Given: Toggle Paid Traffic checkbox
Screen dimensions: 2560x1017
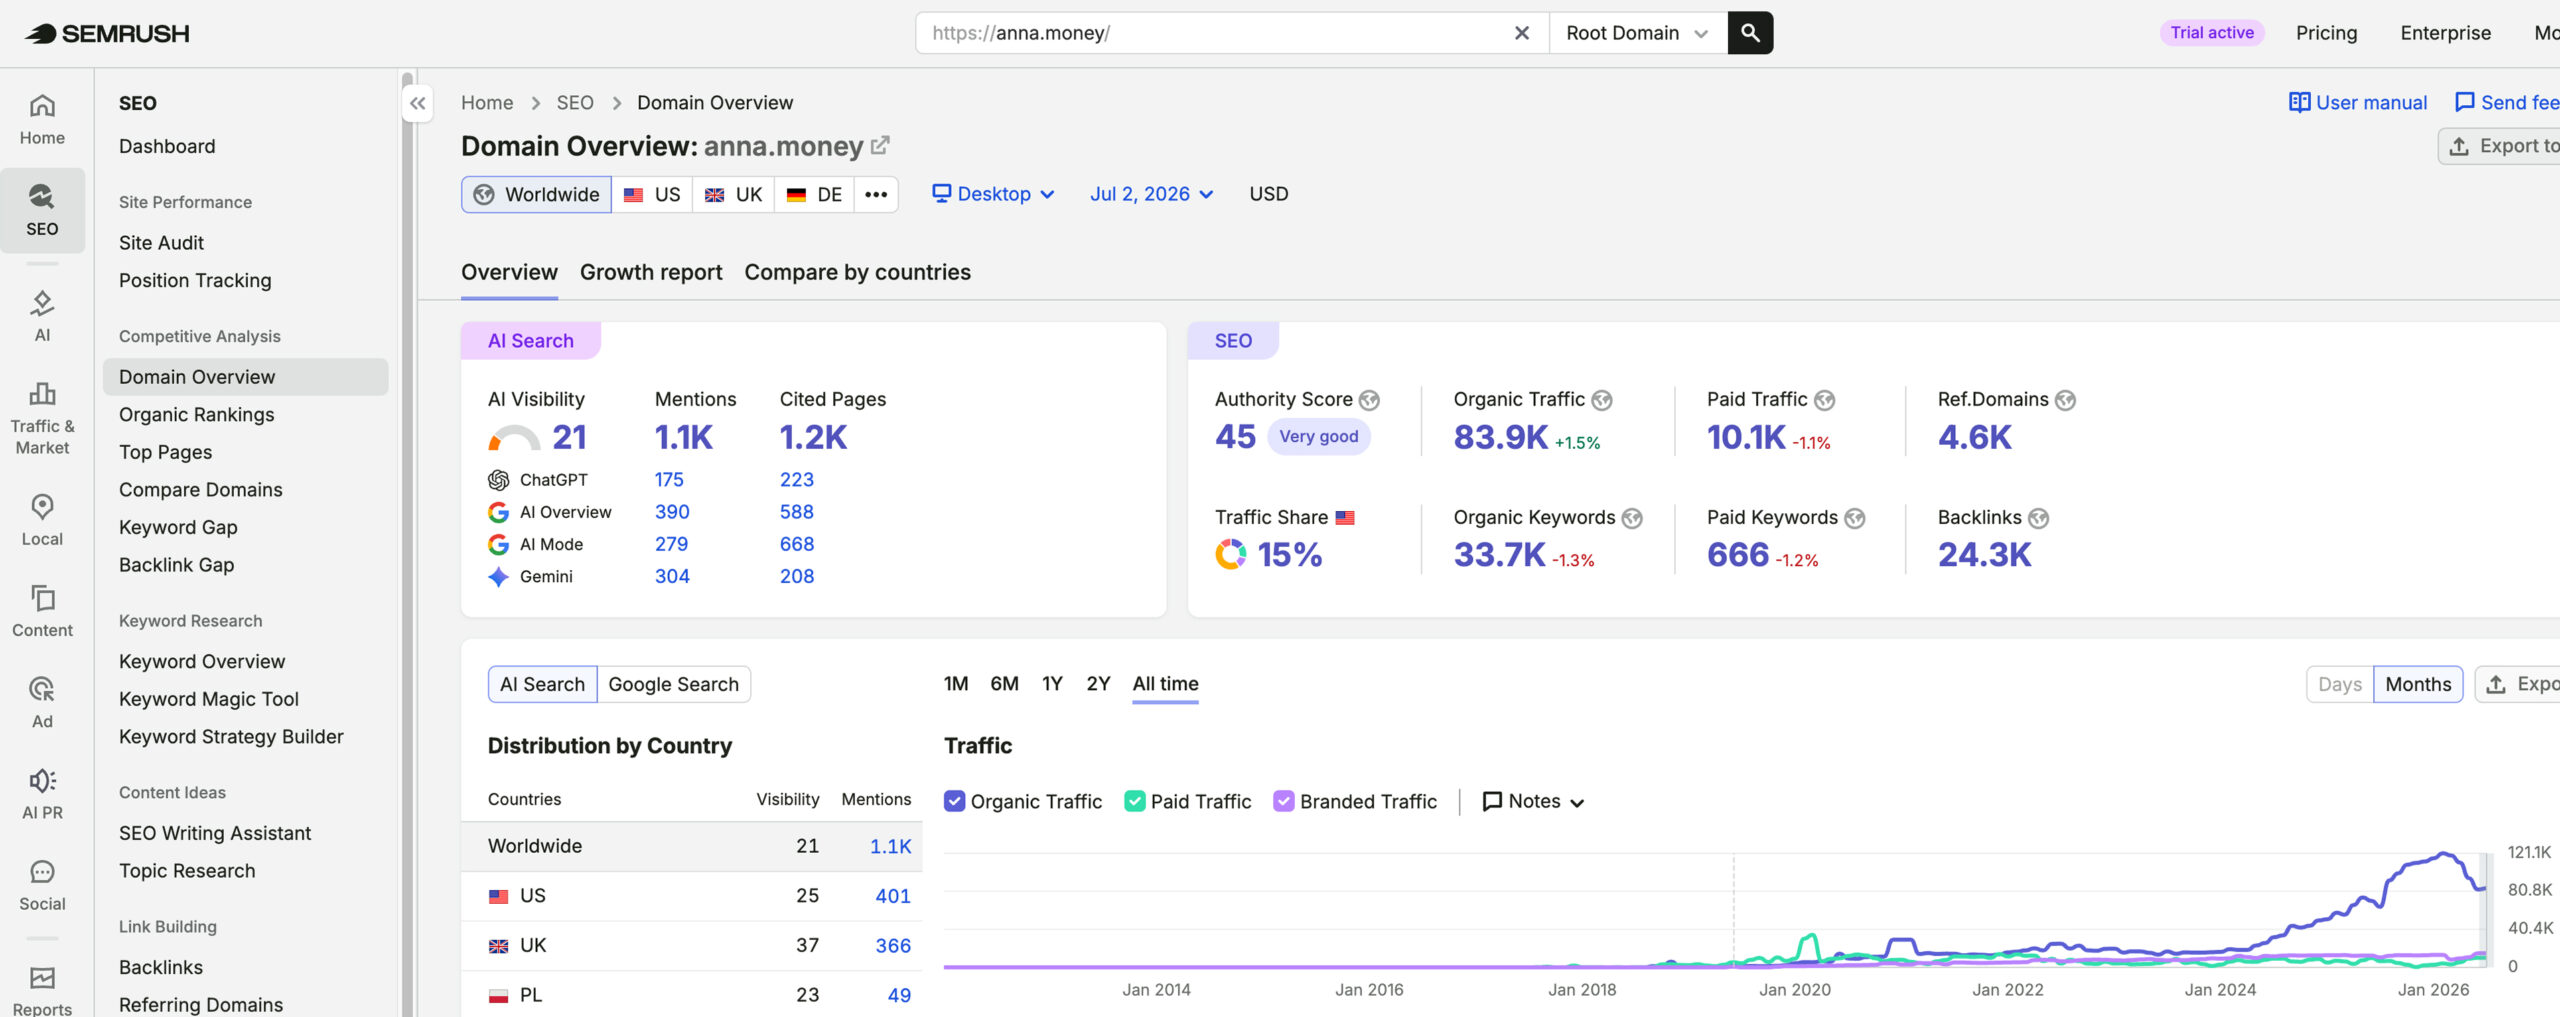Looking at the screenshot, I should 1135,801.
